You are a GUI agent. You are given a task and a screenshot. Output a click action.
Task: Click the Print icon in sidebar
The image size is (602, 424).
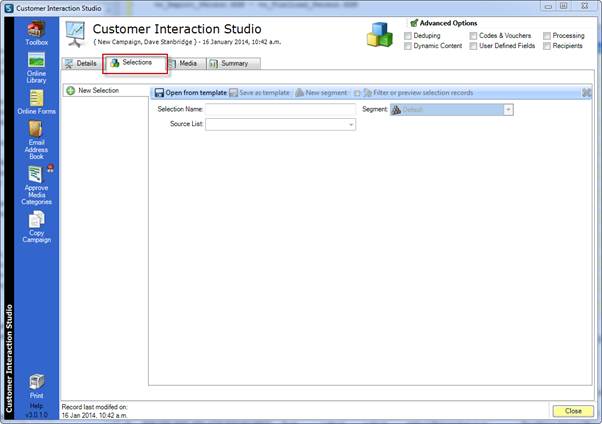pyautogui.click(x=37, y=382)
